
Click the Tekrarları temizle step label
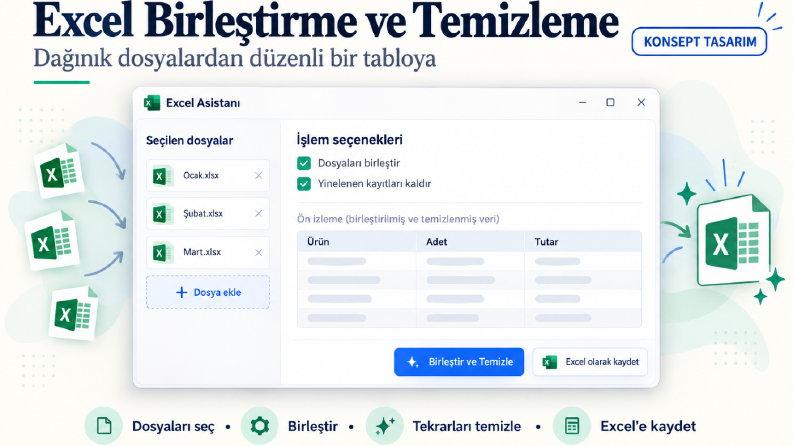466,426
